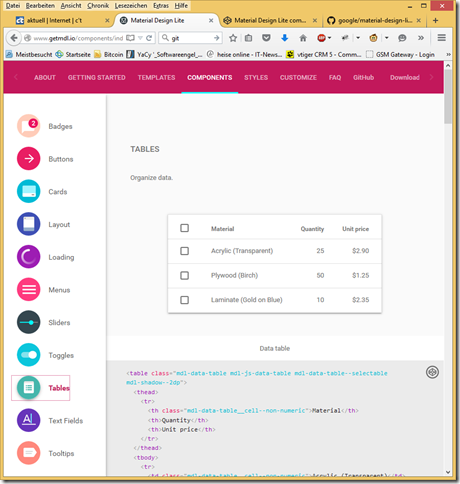Viewport: 460px width, 484px height.
Task: Open the Toggles component icon
Action: click(28, 355)
